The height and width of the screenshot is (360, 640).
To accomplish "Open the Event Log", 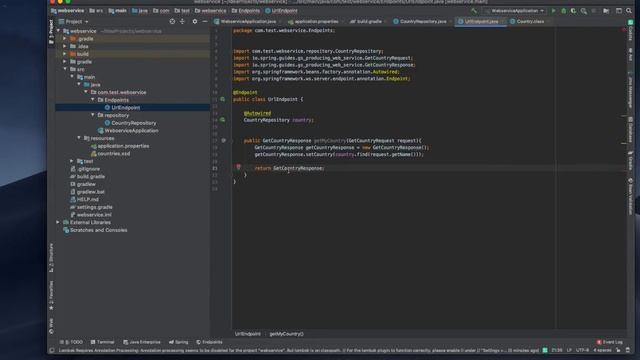I will click(x=609, y=342).
